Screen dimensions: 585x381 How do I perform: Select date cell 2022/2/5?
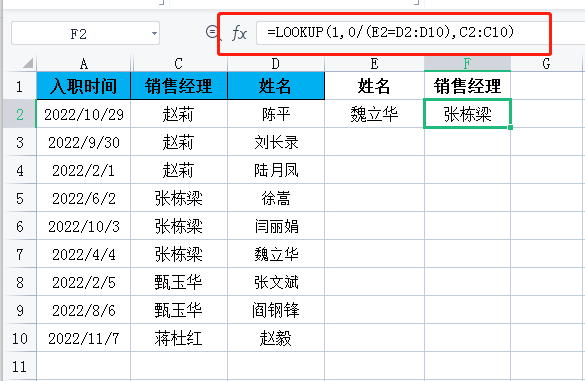[x=84, y=282]
